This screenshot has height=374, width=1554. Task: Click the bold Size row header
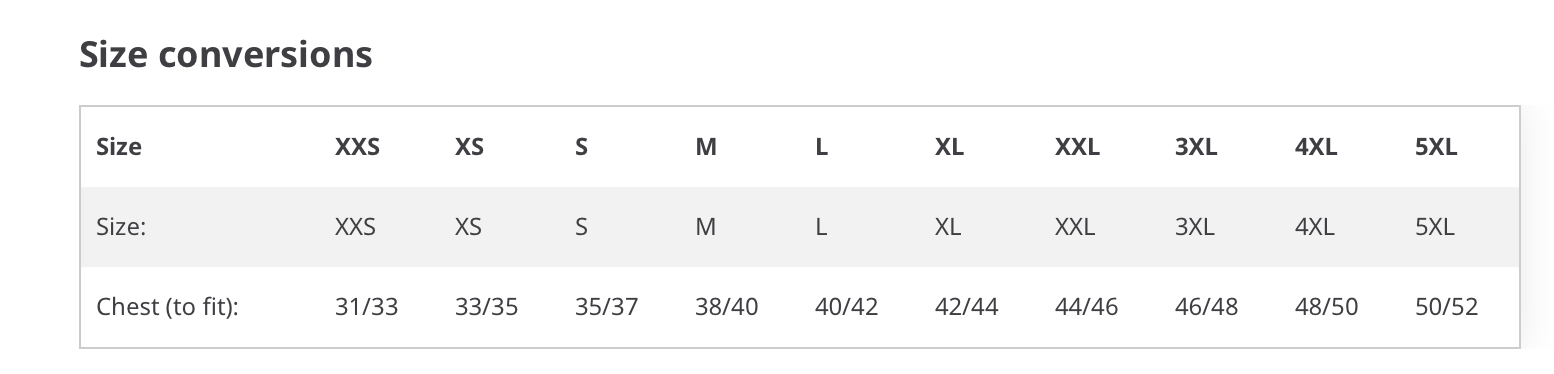click(x=119, y=147)
